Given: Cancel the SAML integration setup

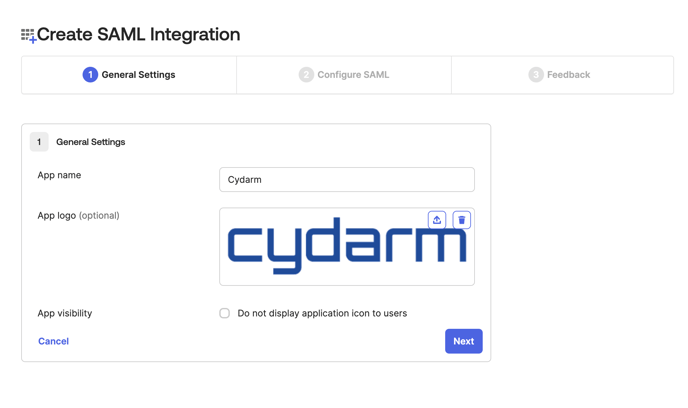Looking at the screenshot, I should click(x=54, y=341).
